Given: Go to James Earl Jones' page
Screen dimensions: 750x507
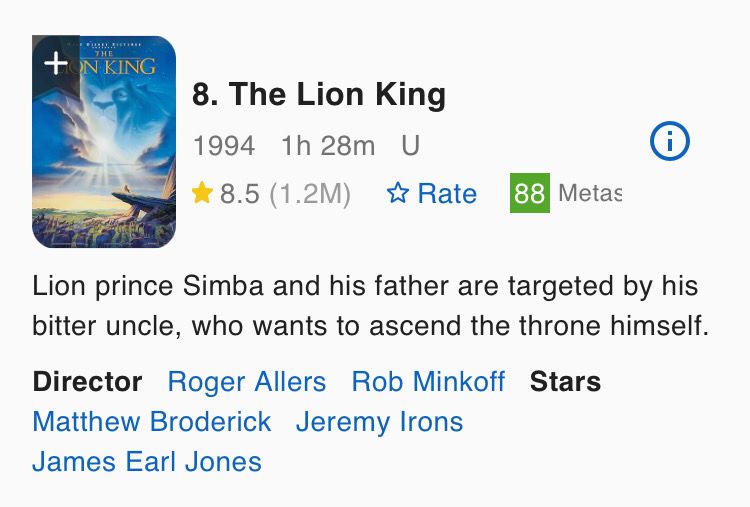Looking at the screenshot, I should 147,462.
